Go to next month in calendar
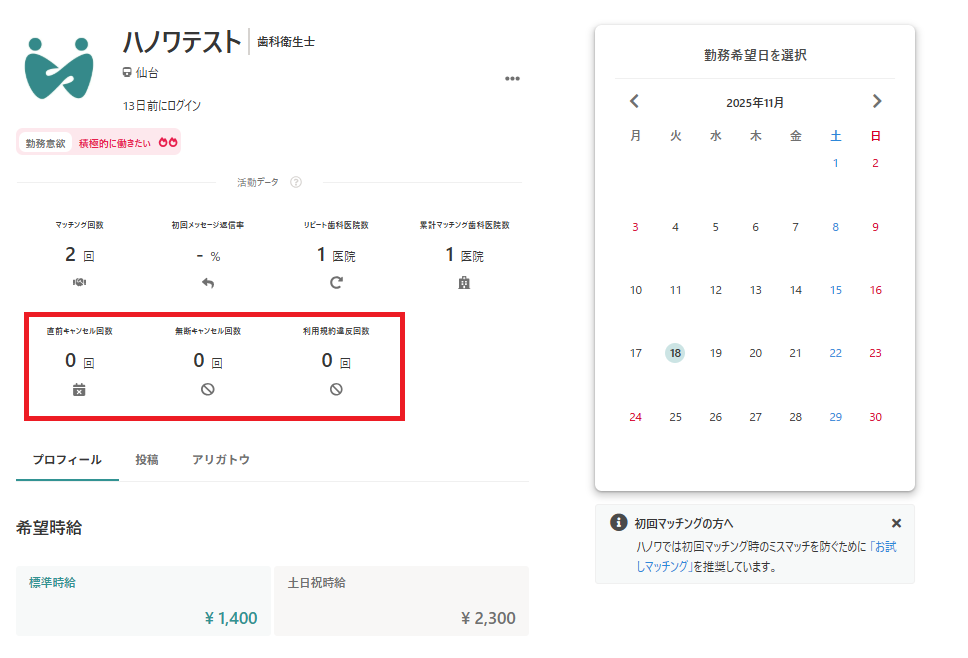Image resolution: width=968 pixels, height=658 pixels. pyautogui.click(x=877, y=101)
